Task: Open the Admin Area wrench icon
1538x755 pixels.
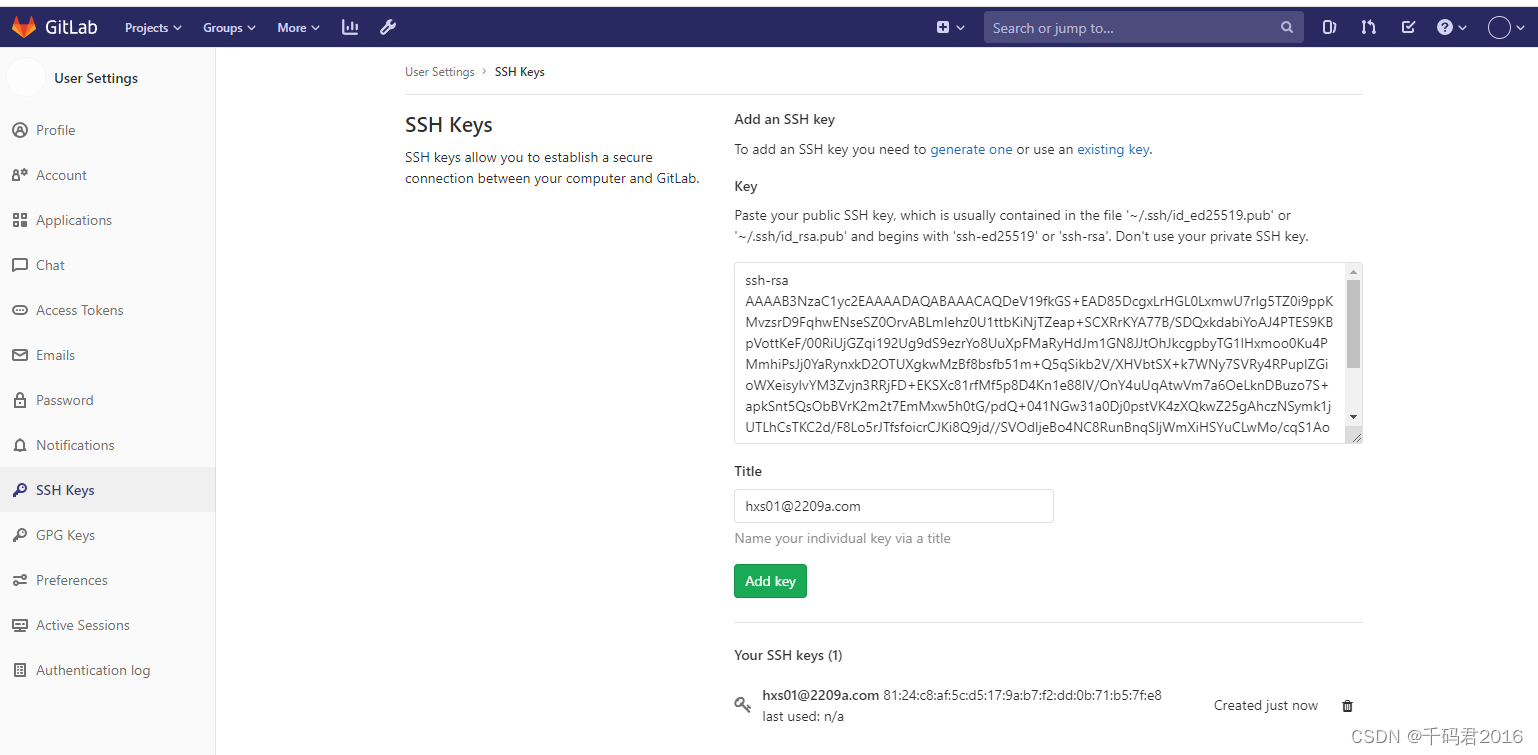Action: point(388,27)
